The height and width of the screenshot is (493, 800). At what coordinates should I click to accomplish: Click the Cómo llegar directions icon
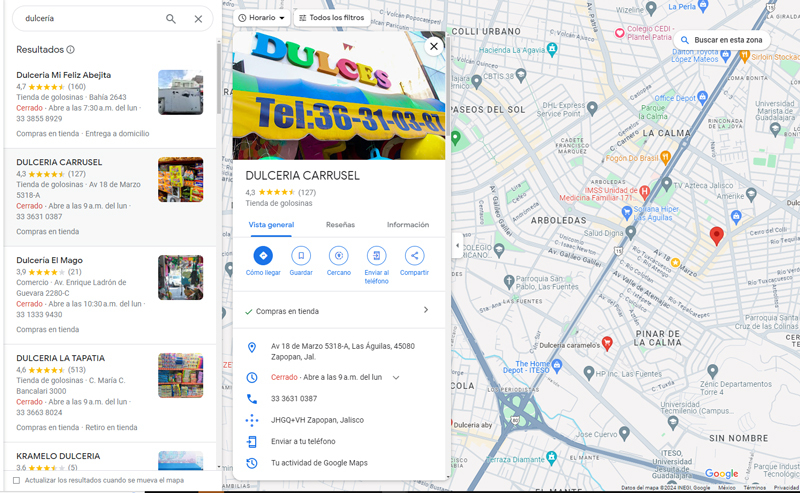263,256
